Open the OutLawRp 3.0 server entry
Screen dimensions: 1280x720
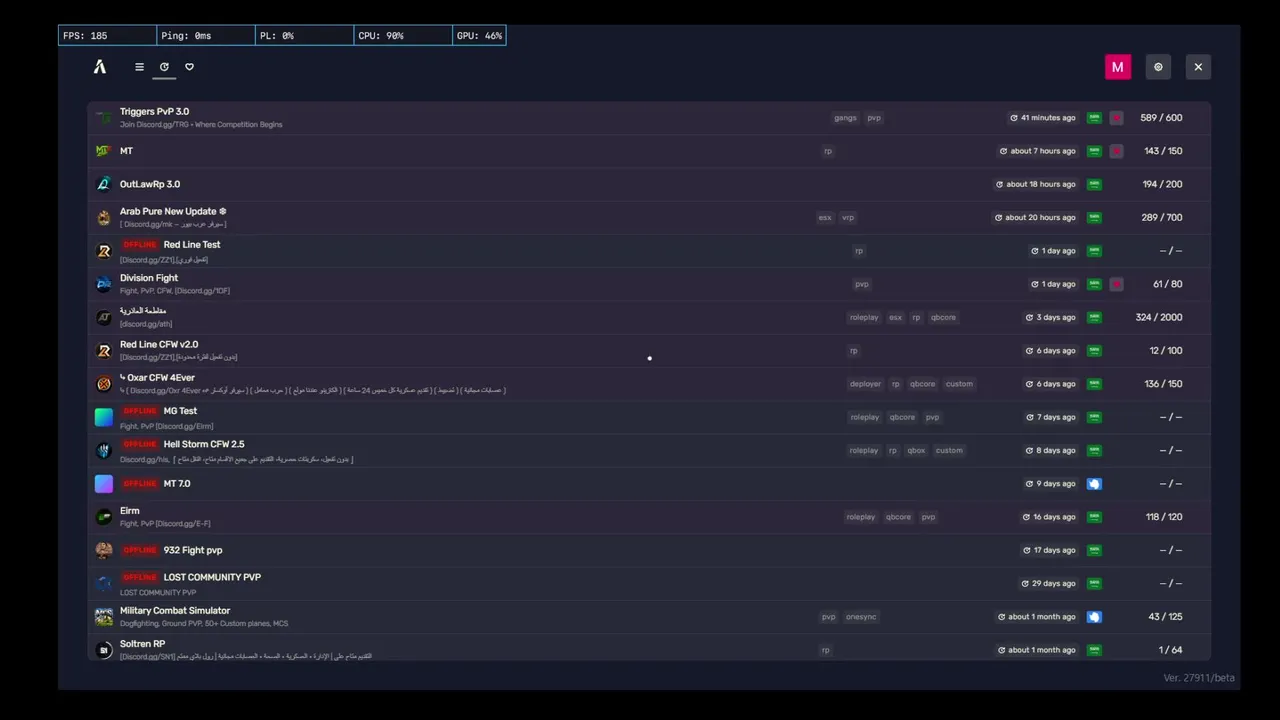pyautogui.click(x=649, y=184)
